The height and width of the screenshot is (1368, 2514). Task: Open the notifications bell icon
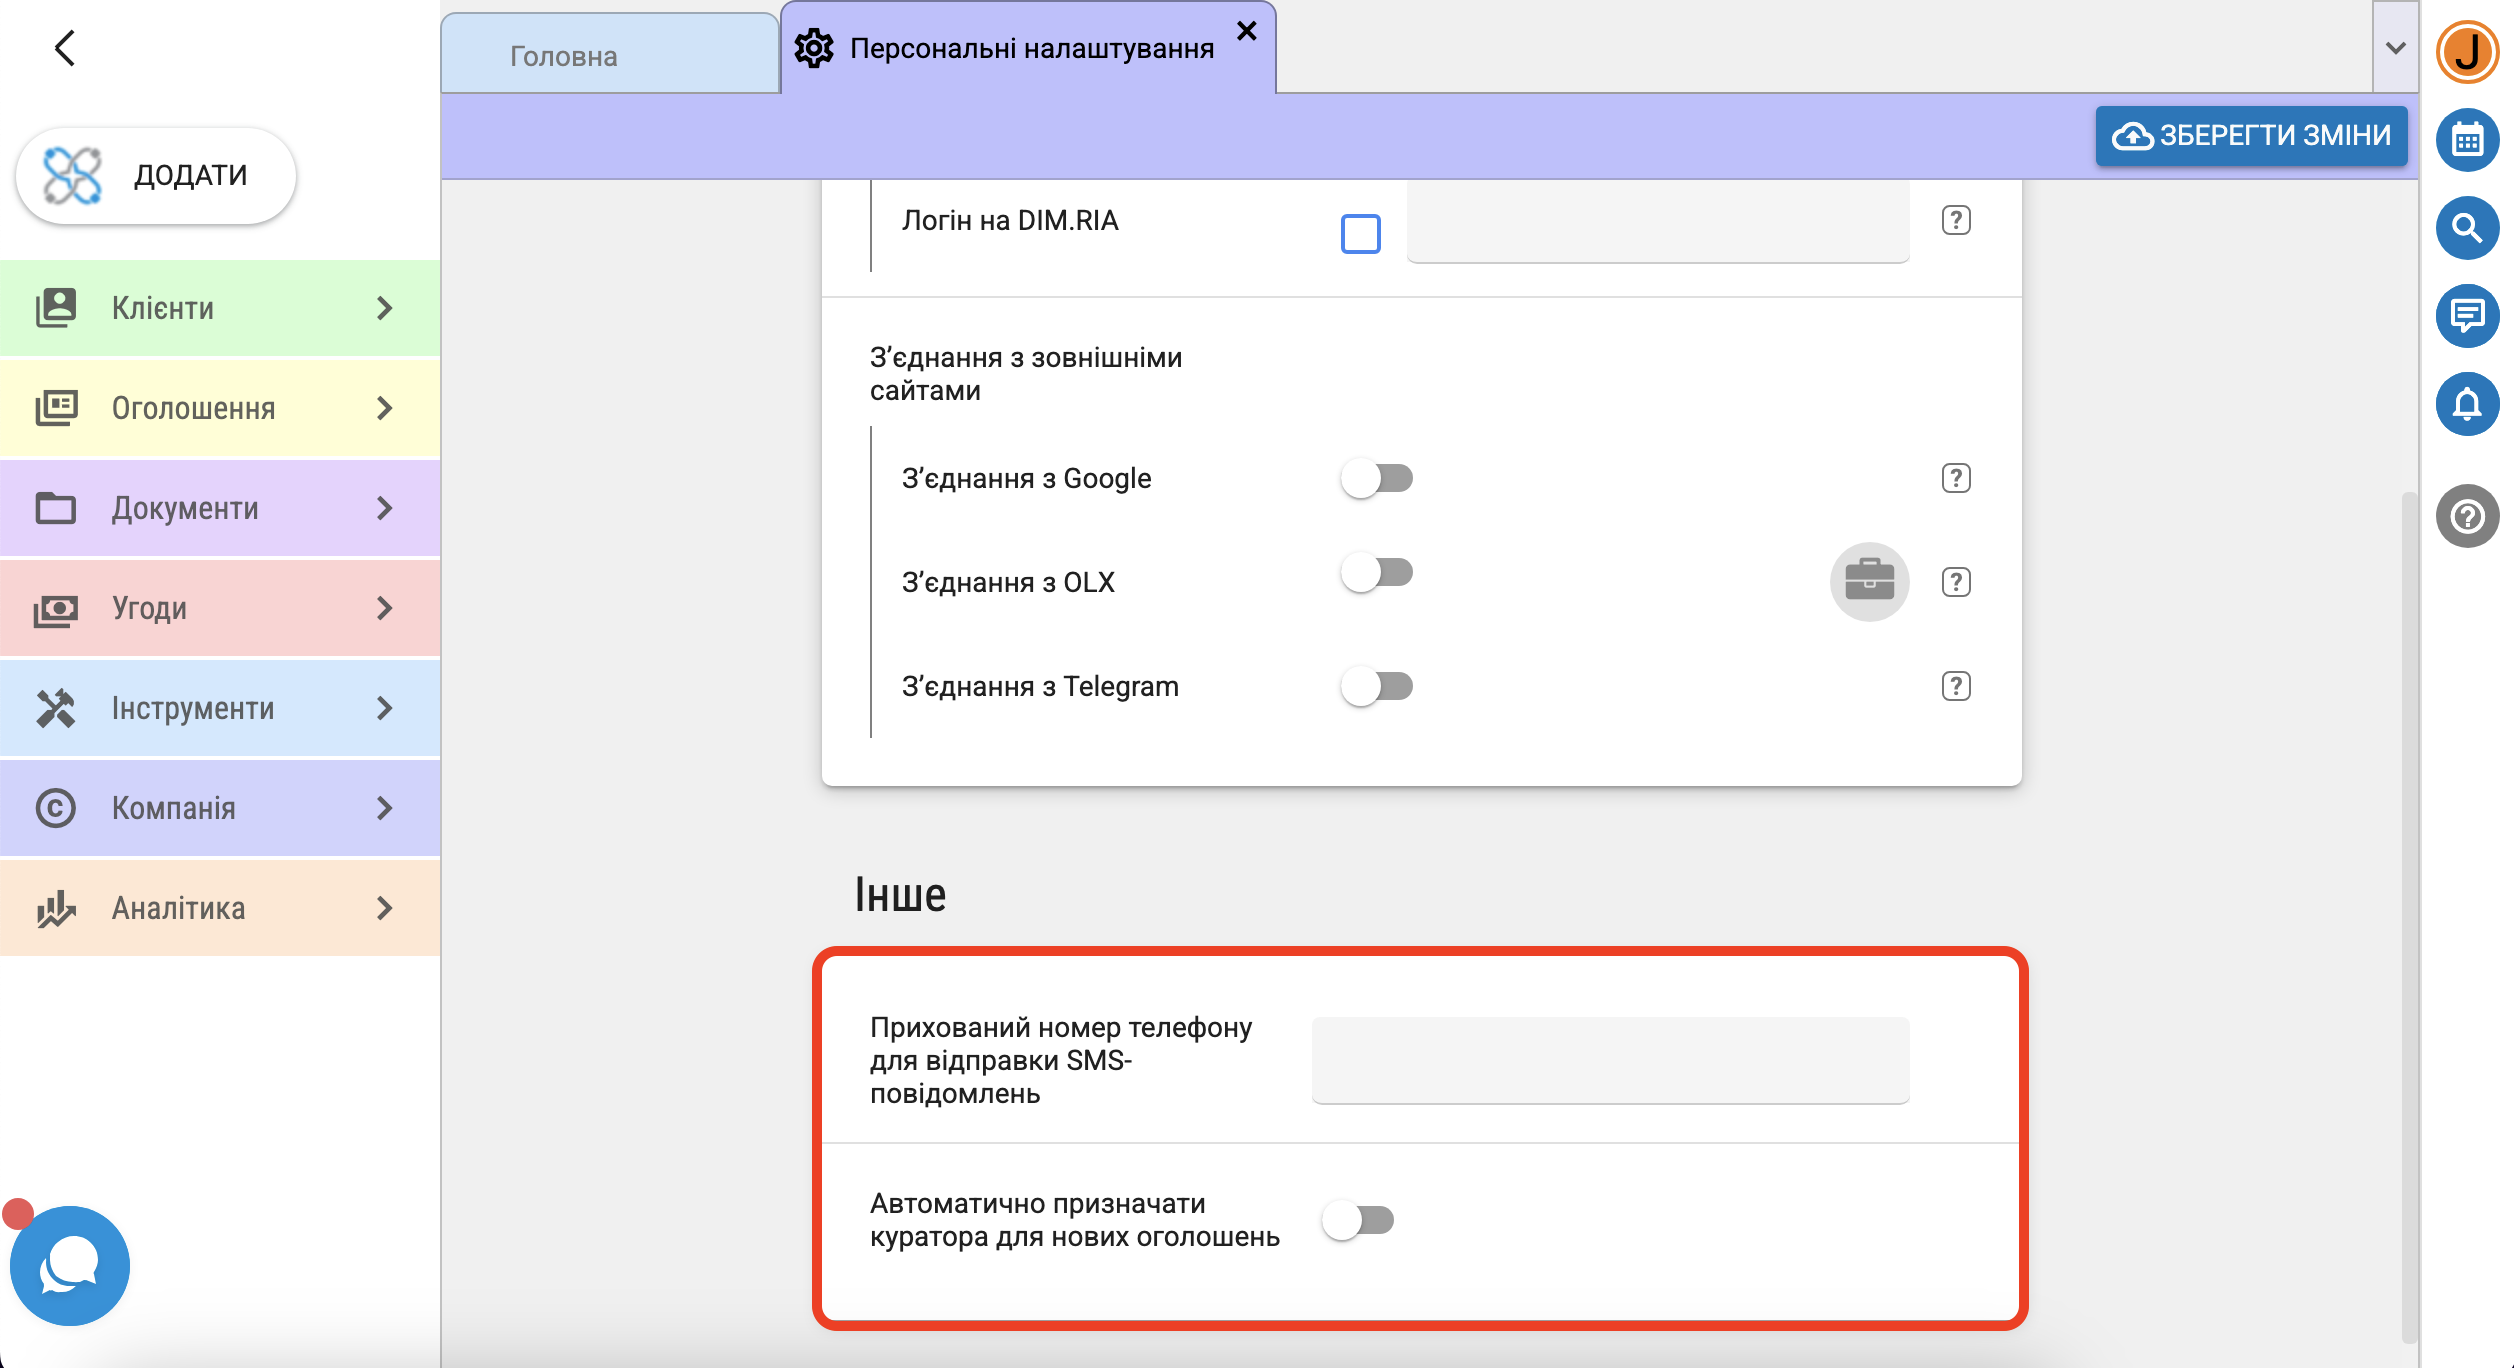2467,404
